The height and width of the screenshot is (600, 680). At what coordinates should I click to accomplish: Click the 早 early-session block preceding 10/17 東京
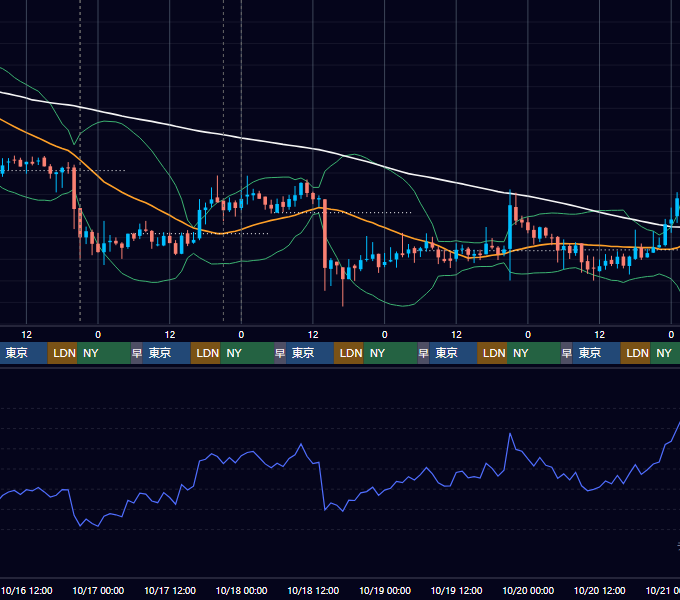coord(137,353)
